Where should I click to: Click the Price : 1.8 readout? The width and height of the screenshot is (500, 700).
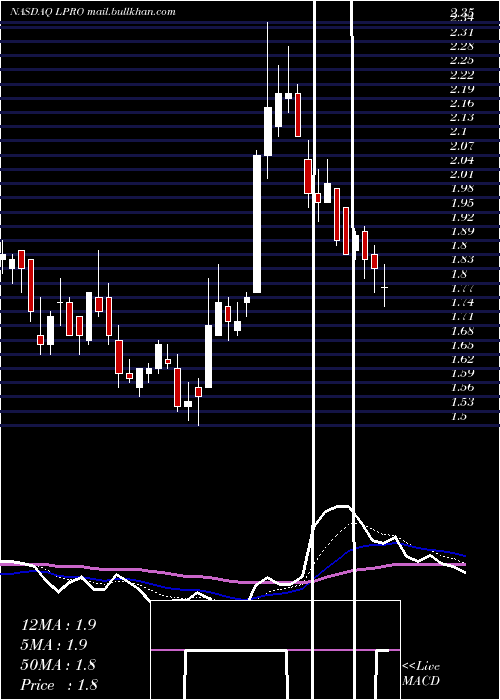59,685
